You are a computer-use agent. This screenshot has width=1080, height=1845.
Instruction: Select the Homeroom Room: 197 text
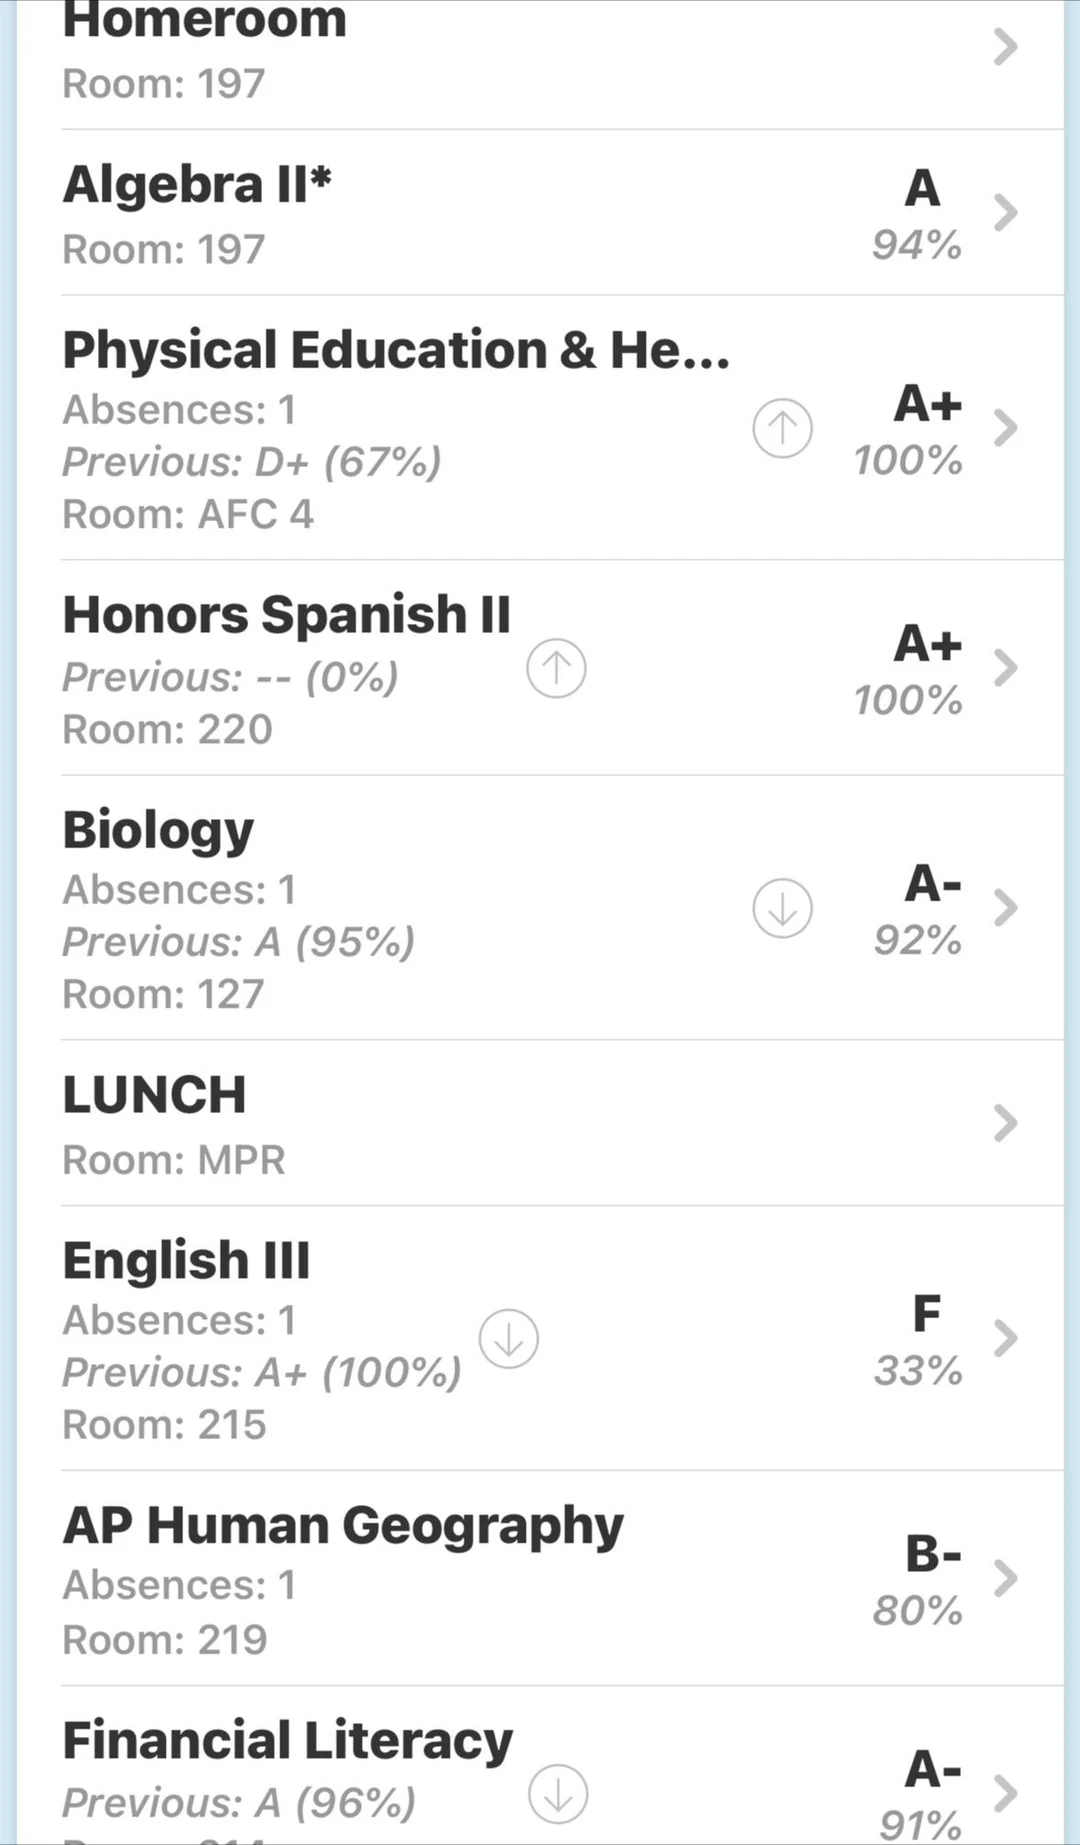[164, 84]
